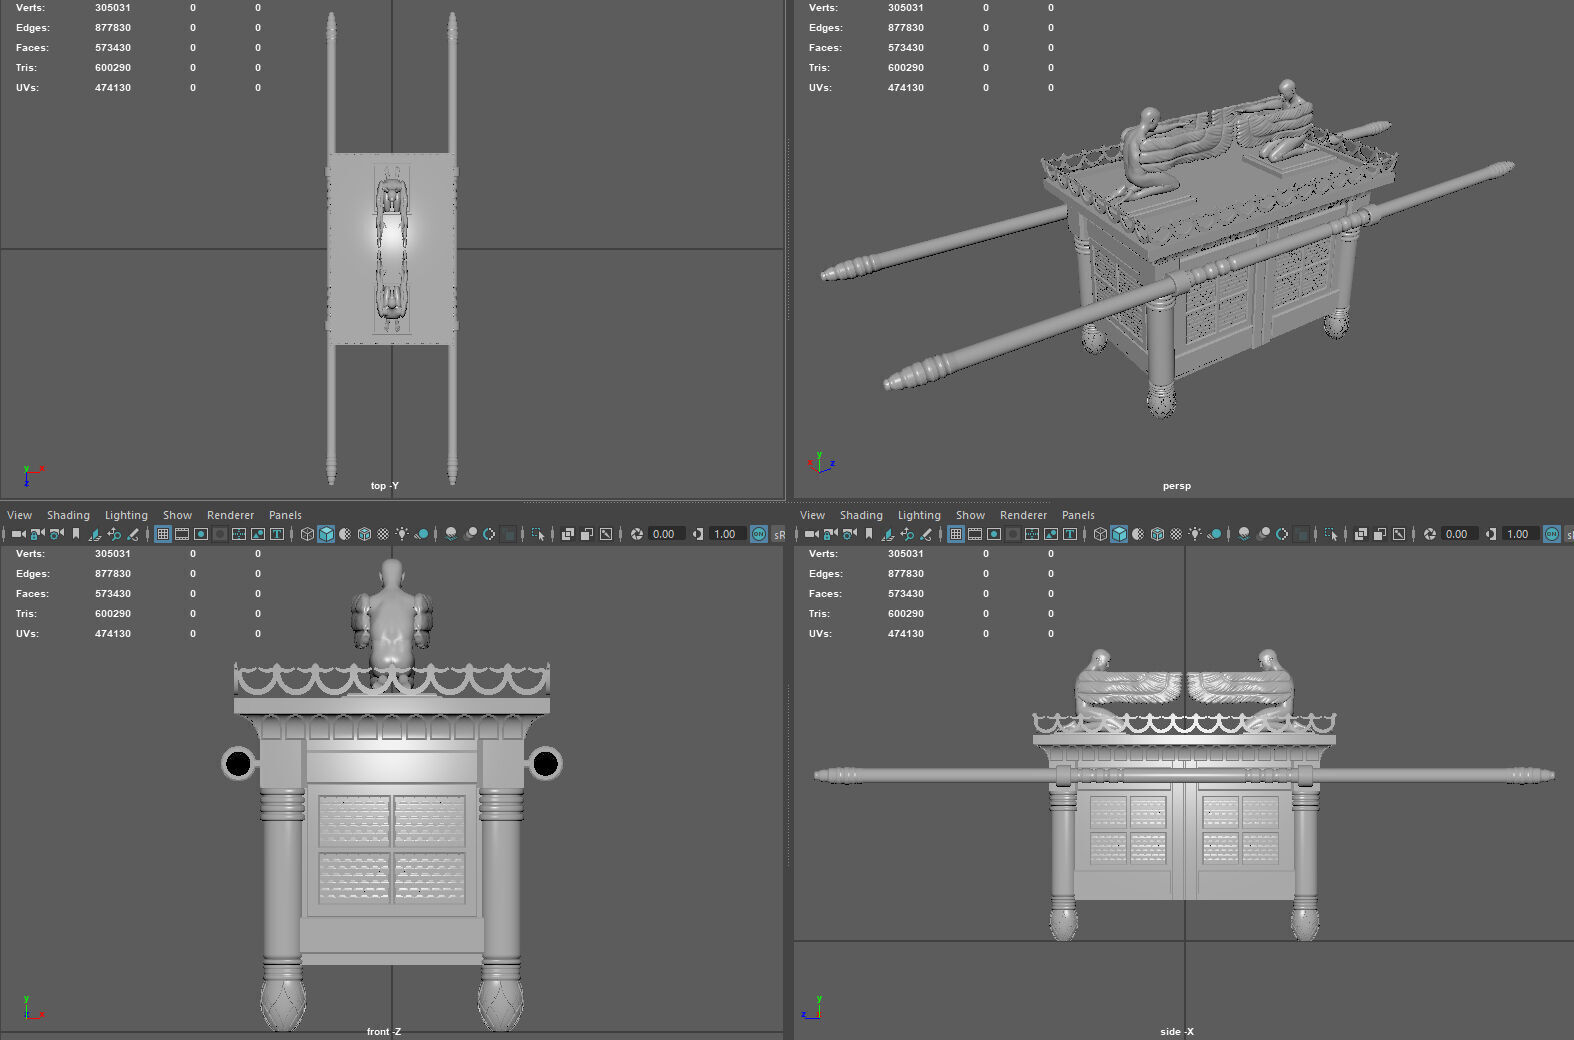Open Lighting menu in side view panel
Viewport: 1574px width, 1040px height.
919,515
